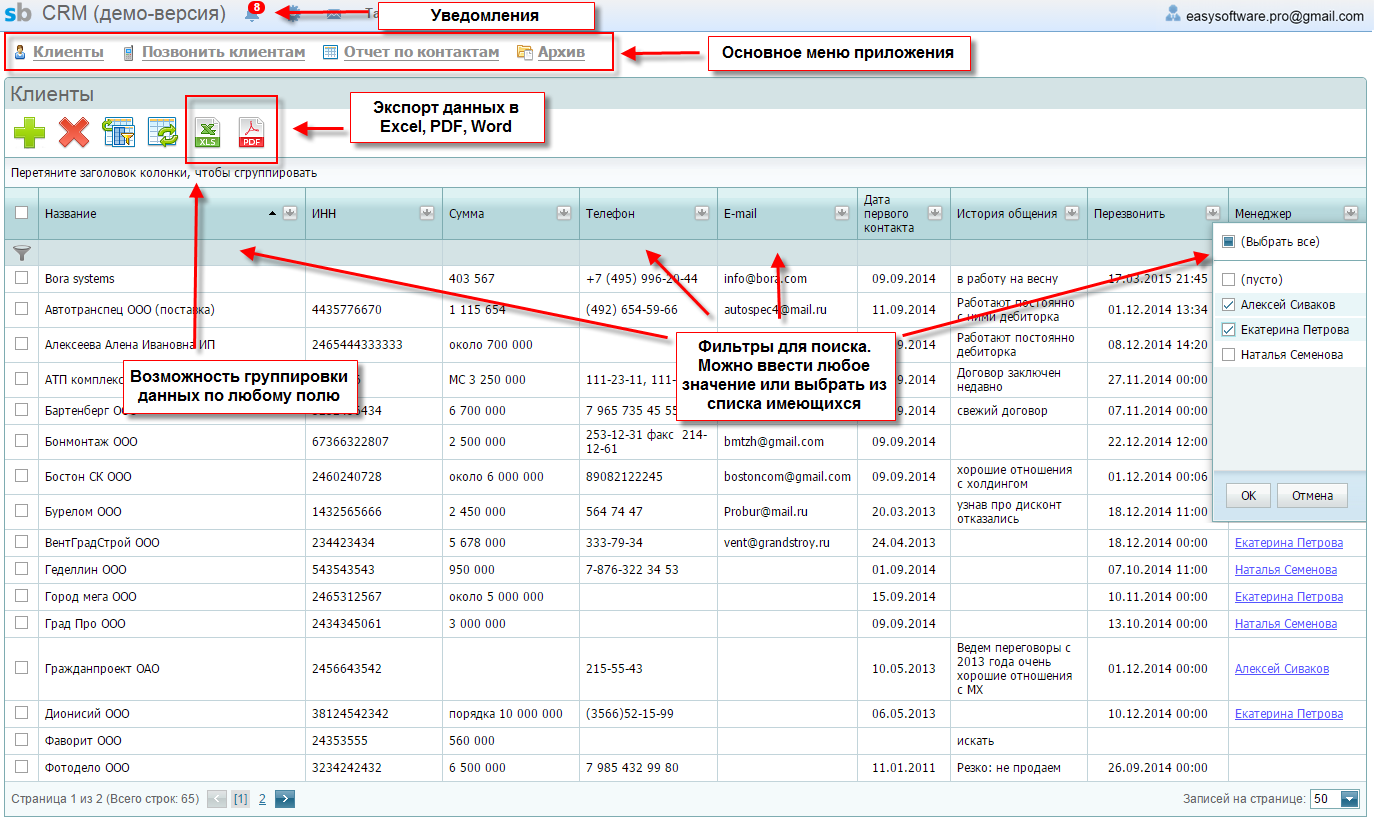Confirm filter with OK button

coord(1248,495)
